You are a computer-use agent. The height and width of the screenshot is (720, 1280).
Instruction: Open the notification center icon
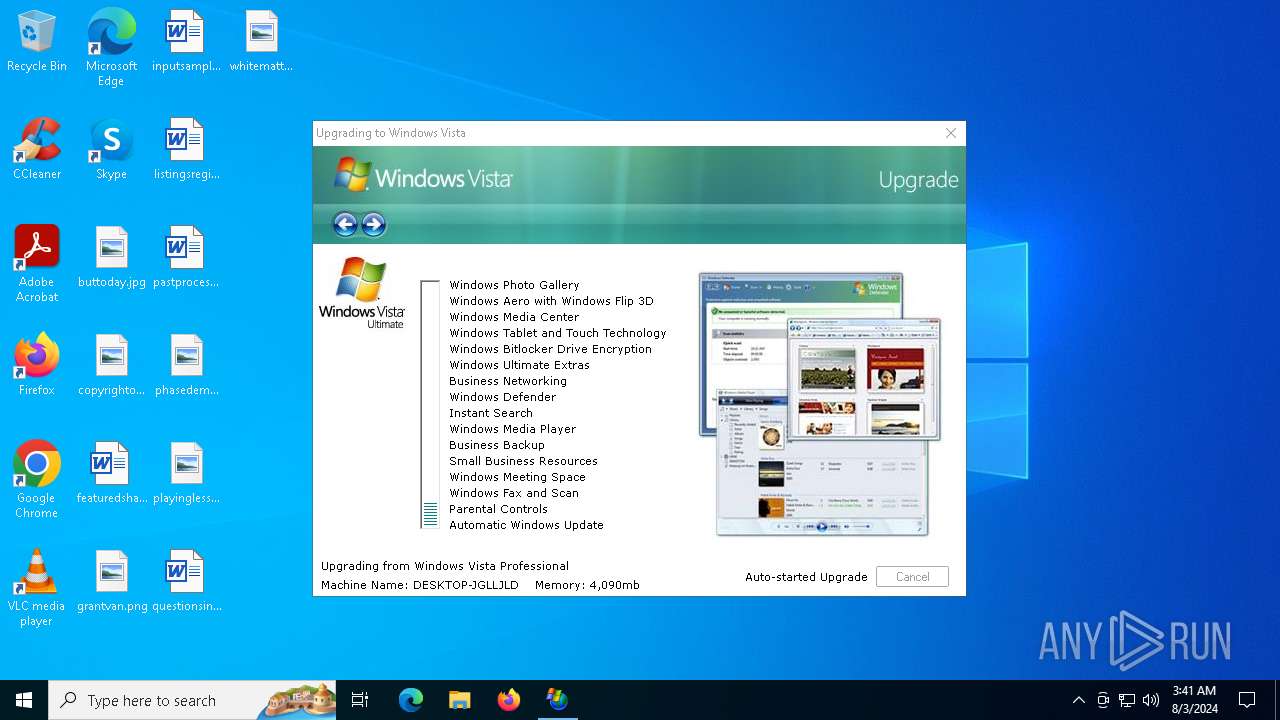tap(1247, 700)
